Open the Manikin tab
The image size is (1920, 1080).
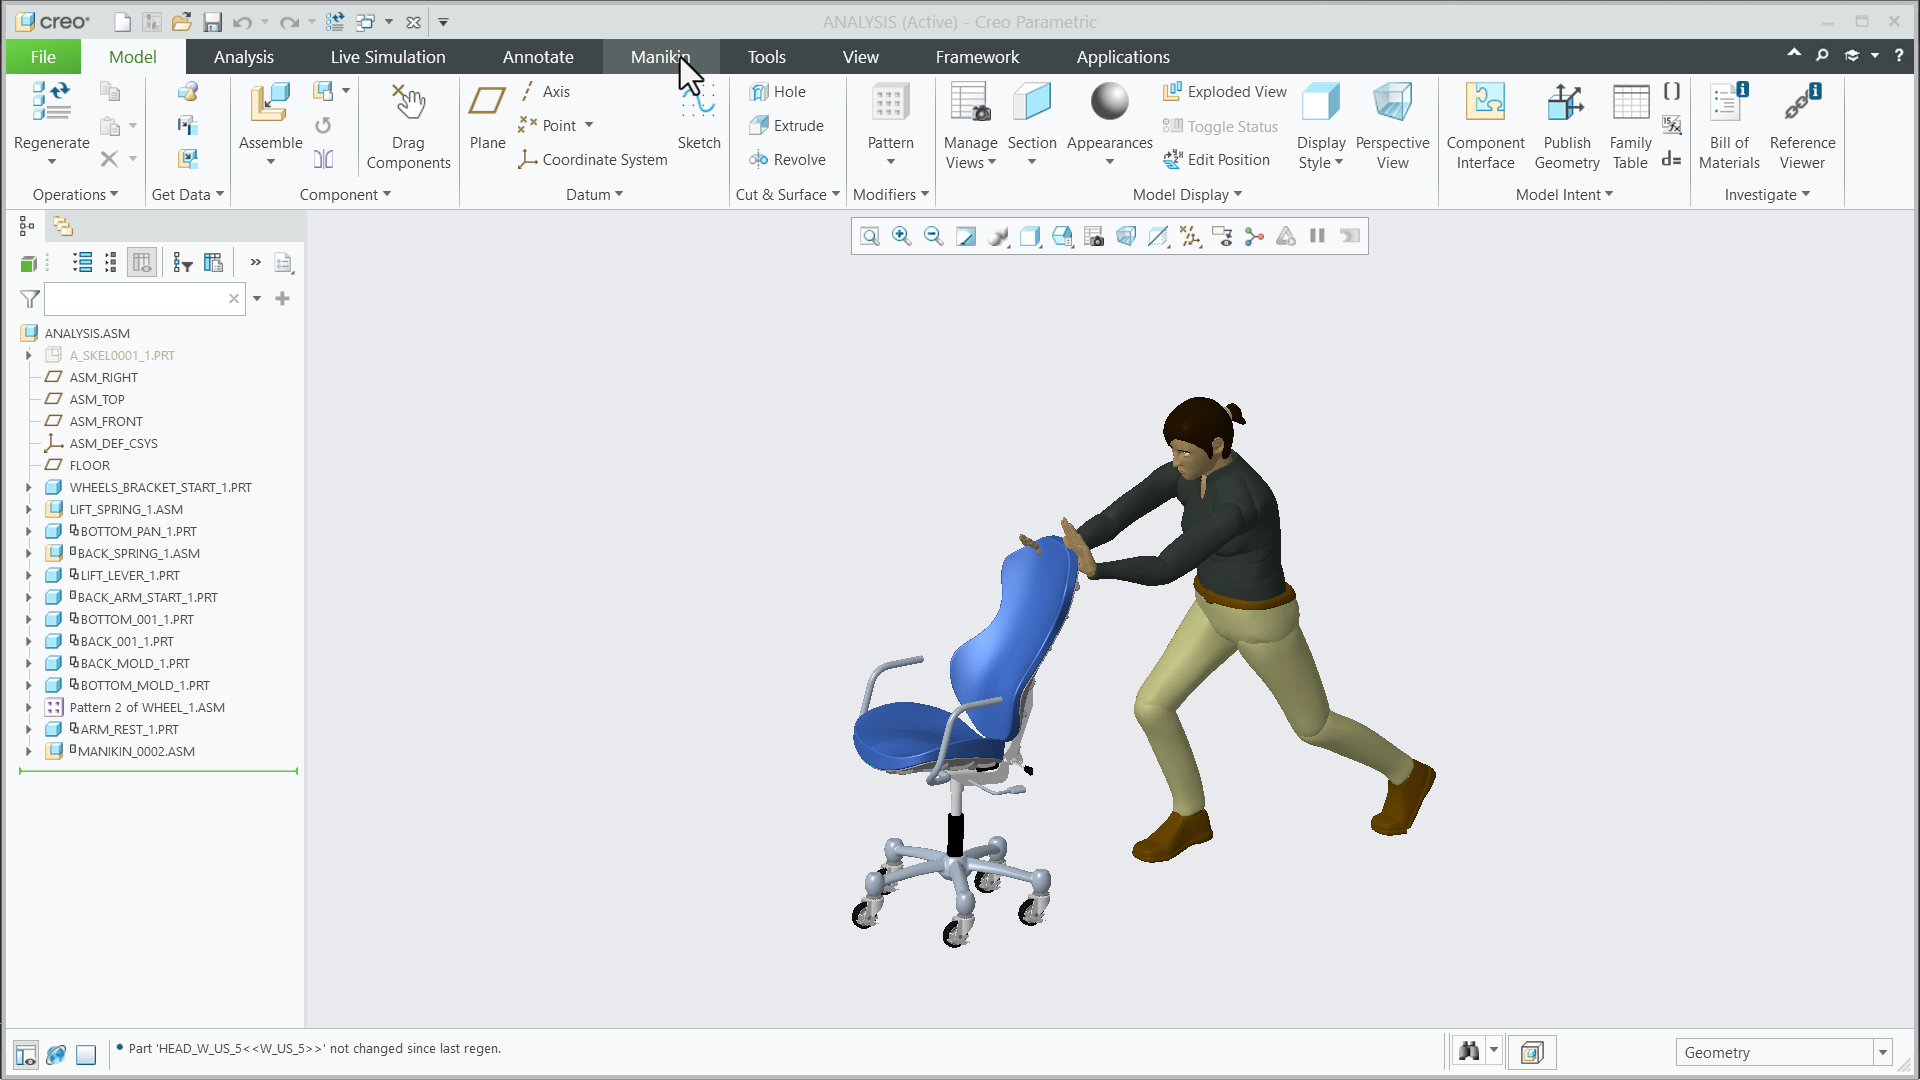point(660,57)
